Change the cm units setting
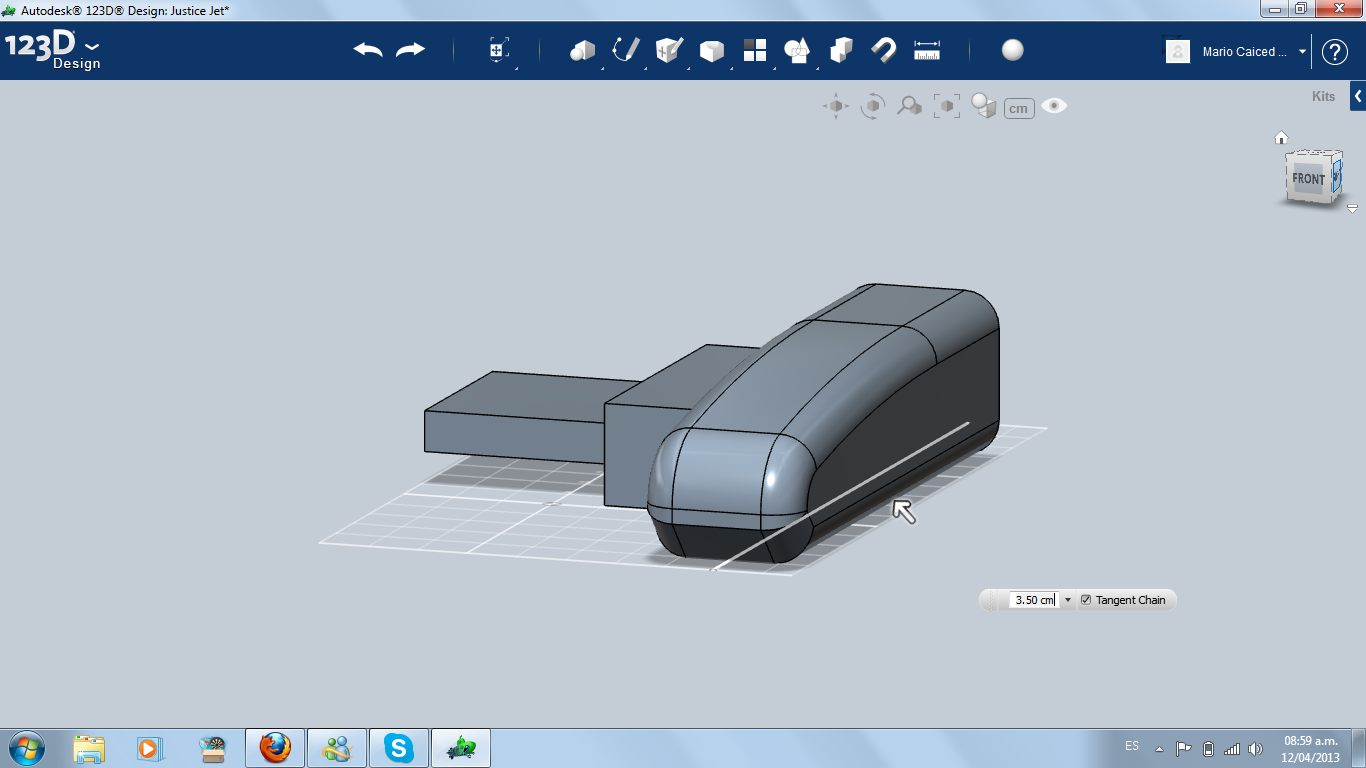 [1019, 108]
